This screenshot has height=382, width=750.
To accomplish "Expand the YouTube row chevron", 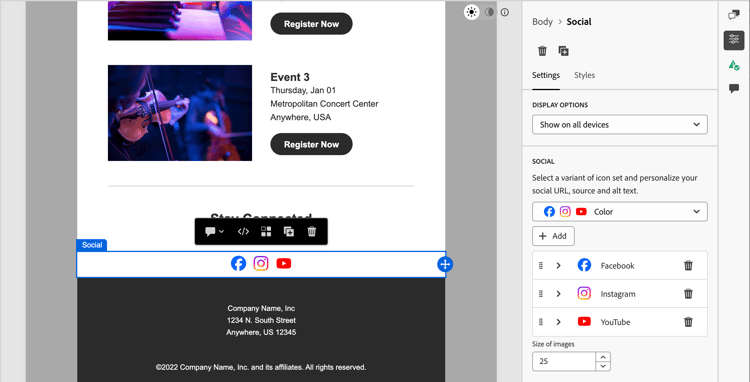I will coord(558,322).
